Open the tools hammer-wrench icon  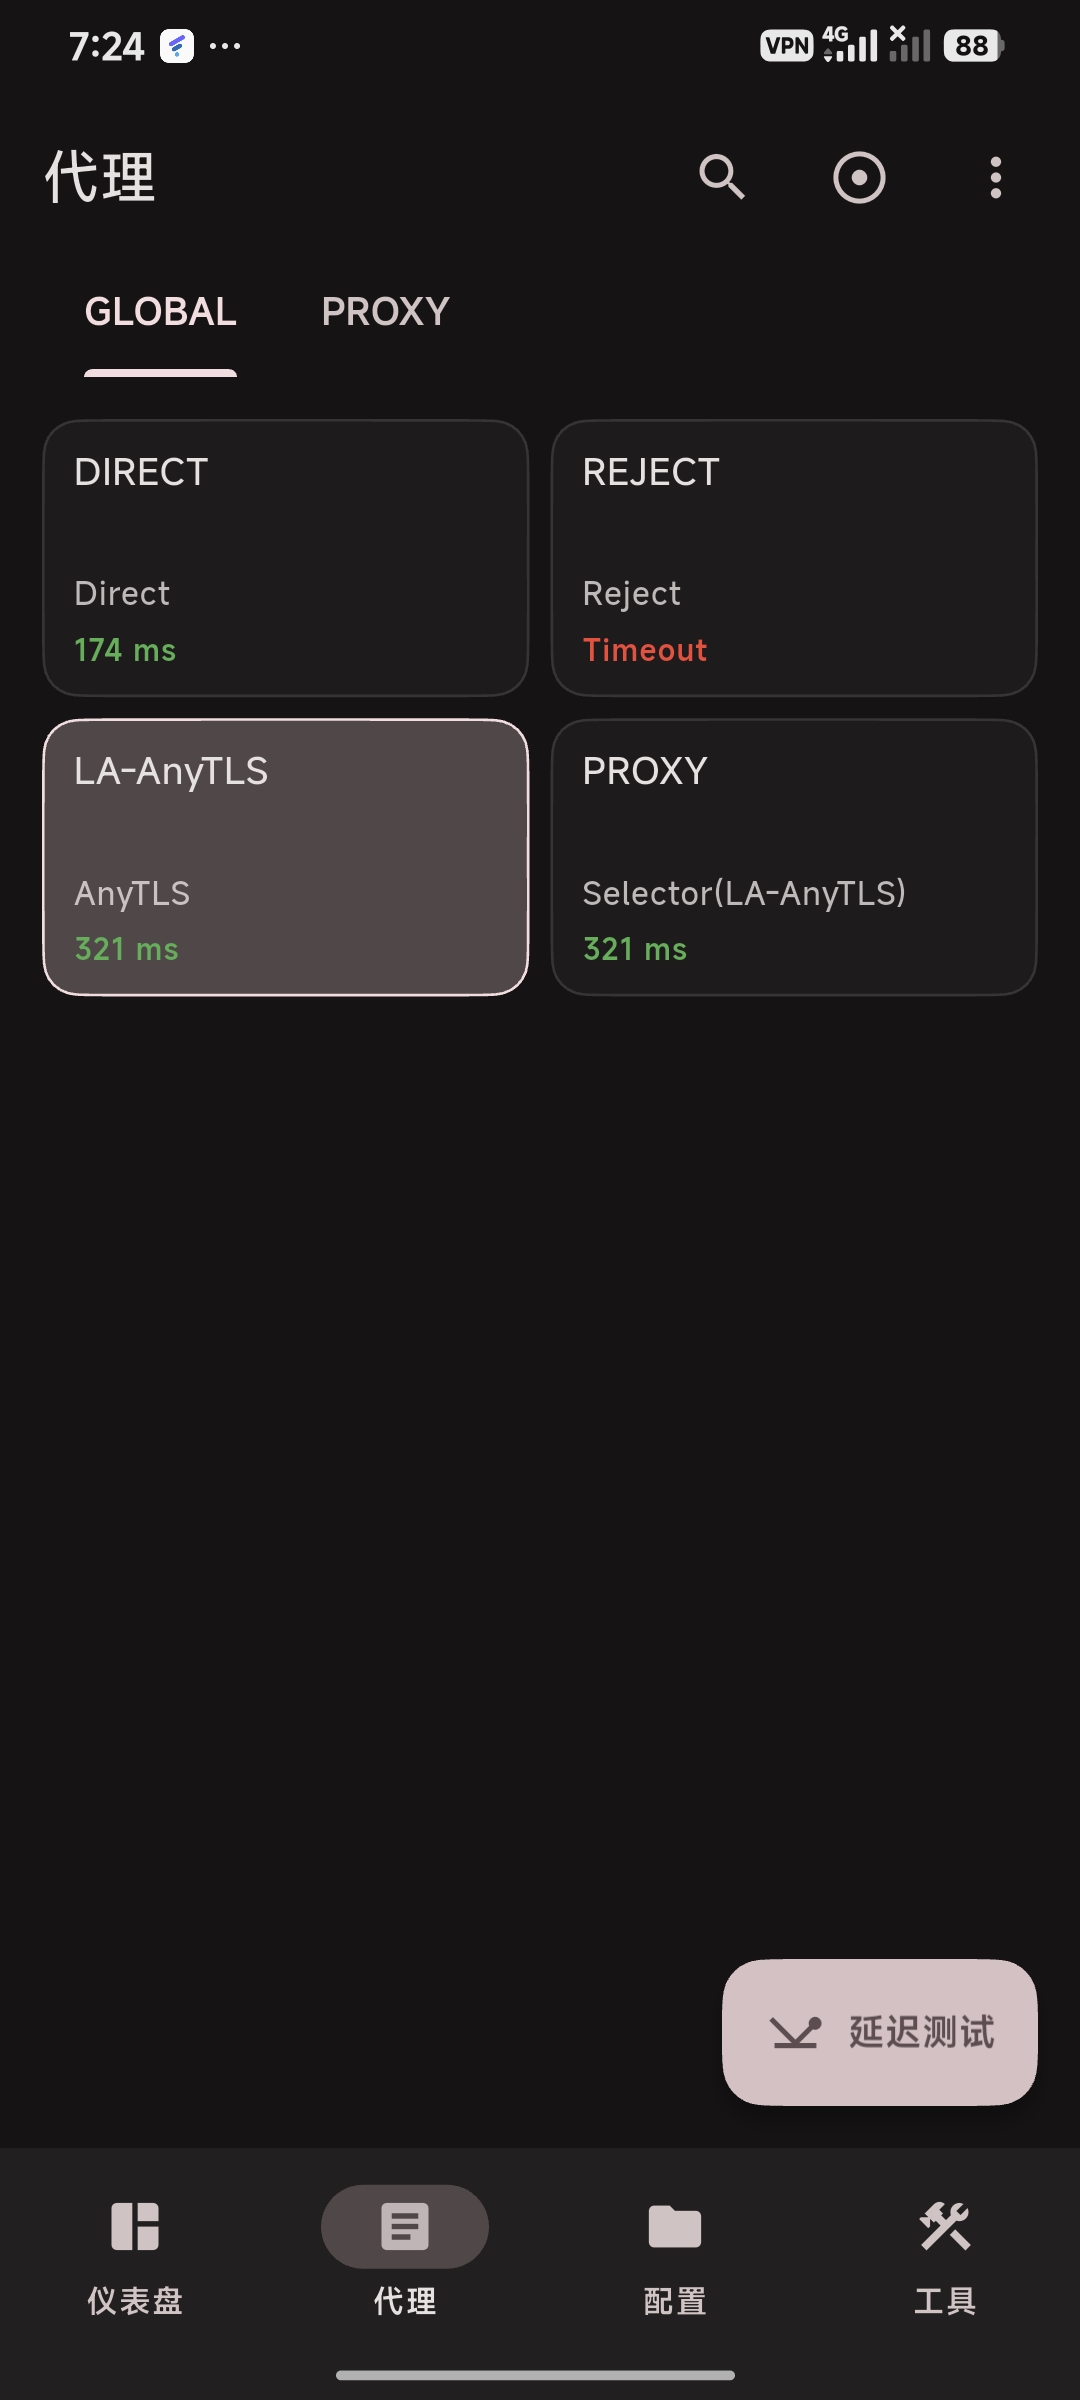point(945,2226)
